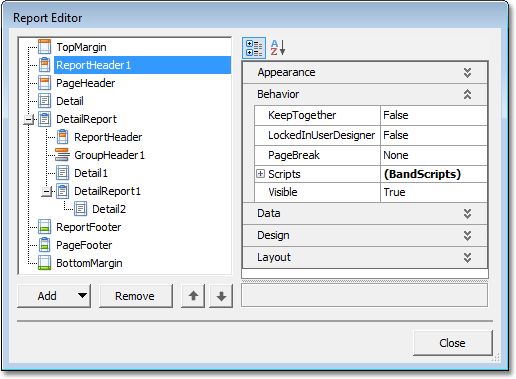Expand the Design category chevron
The height and width of the screenshot is (379, 516).
click(x=467, y=235)
